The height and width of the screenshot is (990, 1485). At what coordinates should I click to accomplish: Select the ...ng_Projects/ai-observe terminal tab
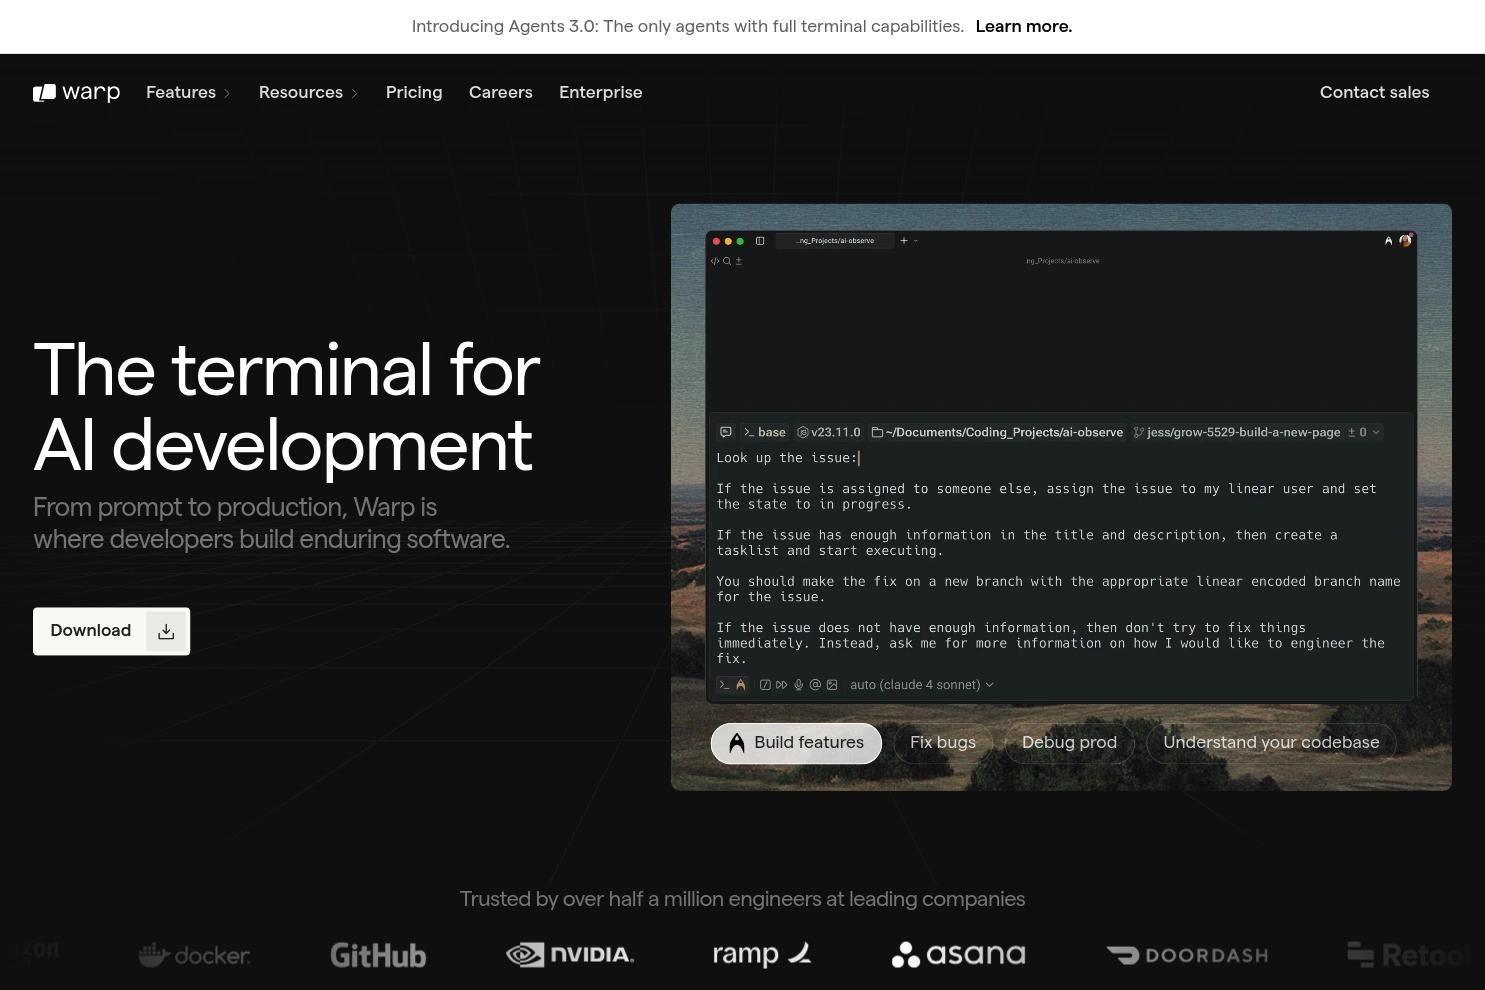coord(835,241)
